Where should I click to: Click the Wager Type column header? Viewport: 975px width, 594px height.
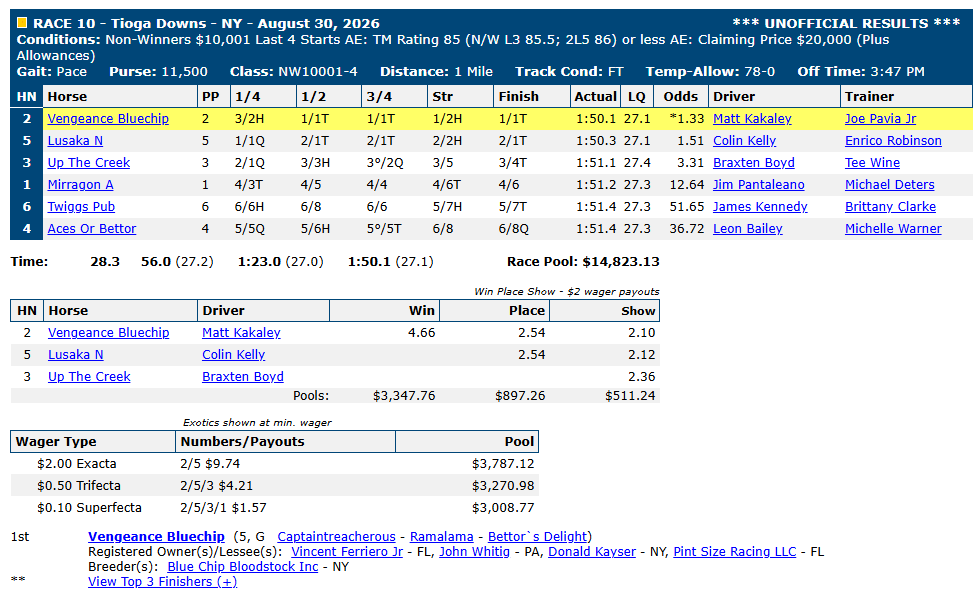tap(93, 442)
